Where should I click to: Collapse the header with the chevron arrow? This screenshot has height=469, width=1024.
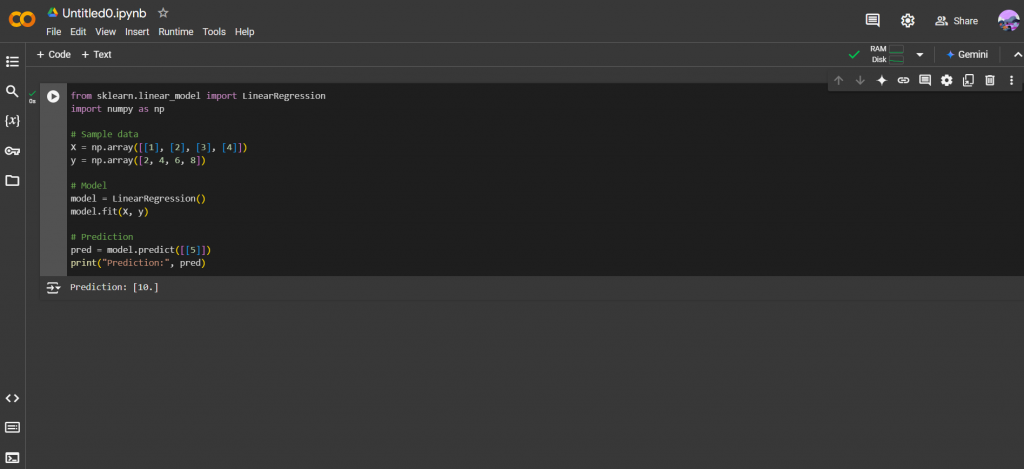pos(1004,55)
